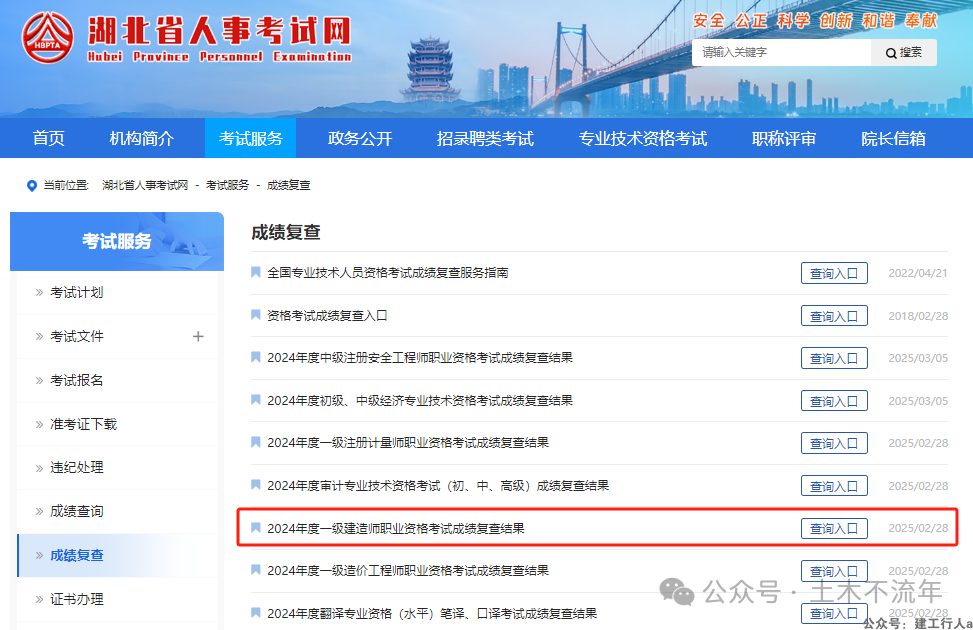Open 中级注册安全工程师 成绩复查结果 article

(x=419, y=358)
